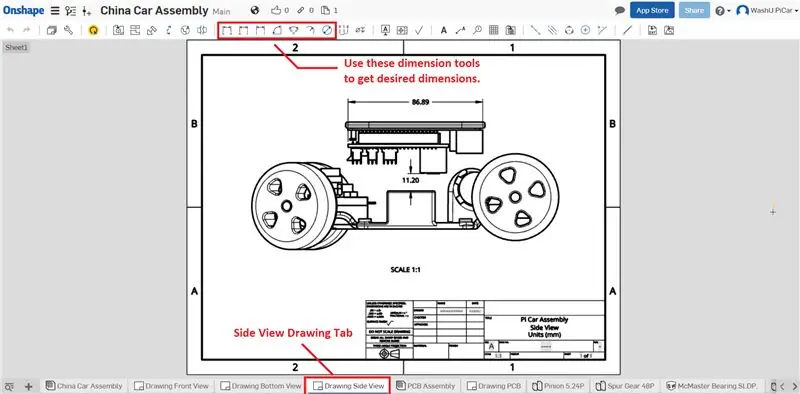Expand the Help question mark menu
This screenshot has height=394, width=800.
tap(722, 11)
